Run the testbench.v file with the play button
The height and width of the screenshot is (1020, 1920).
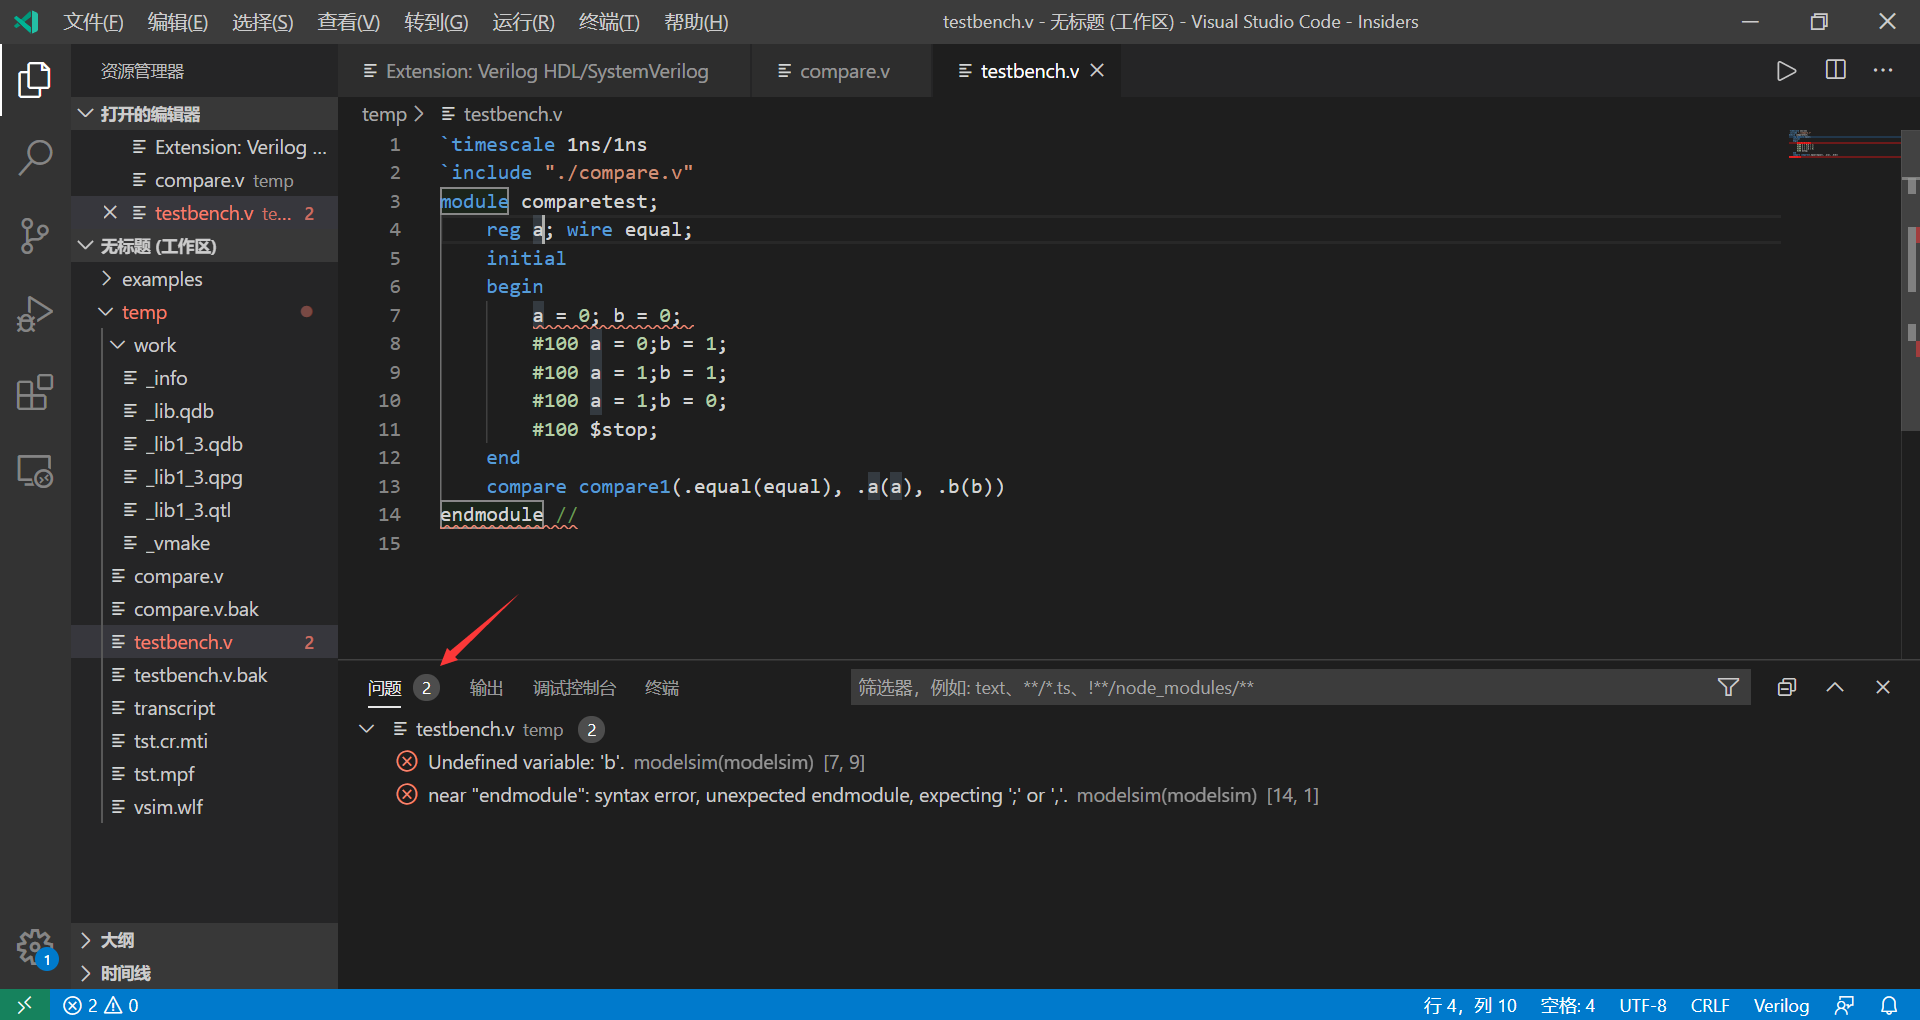point(1787,70)
